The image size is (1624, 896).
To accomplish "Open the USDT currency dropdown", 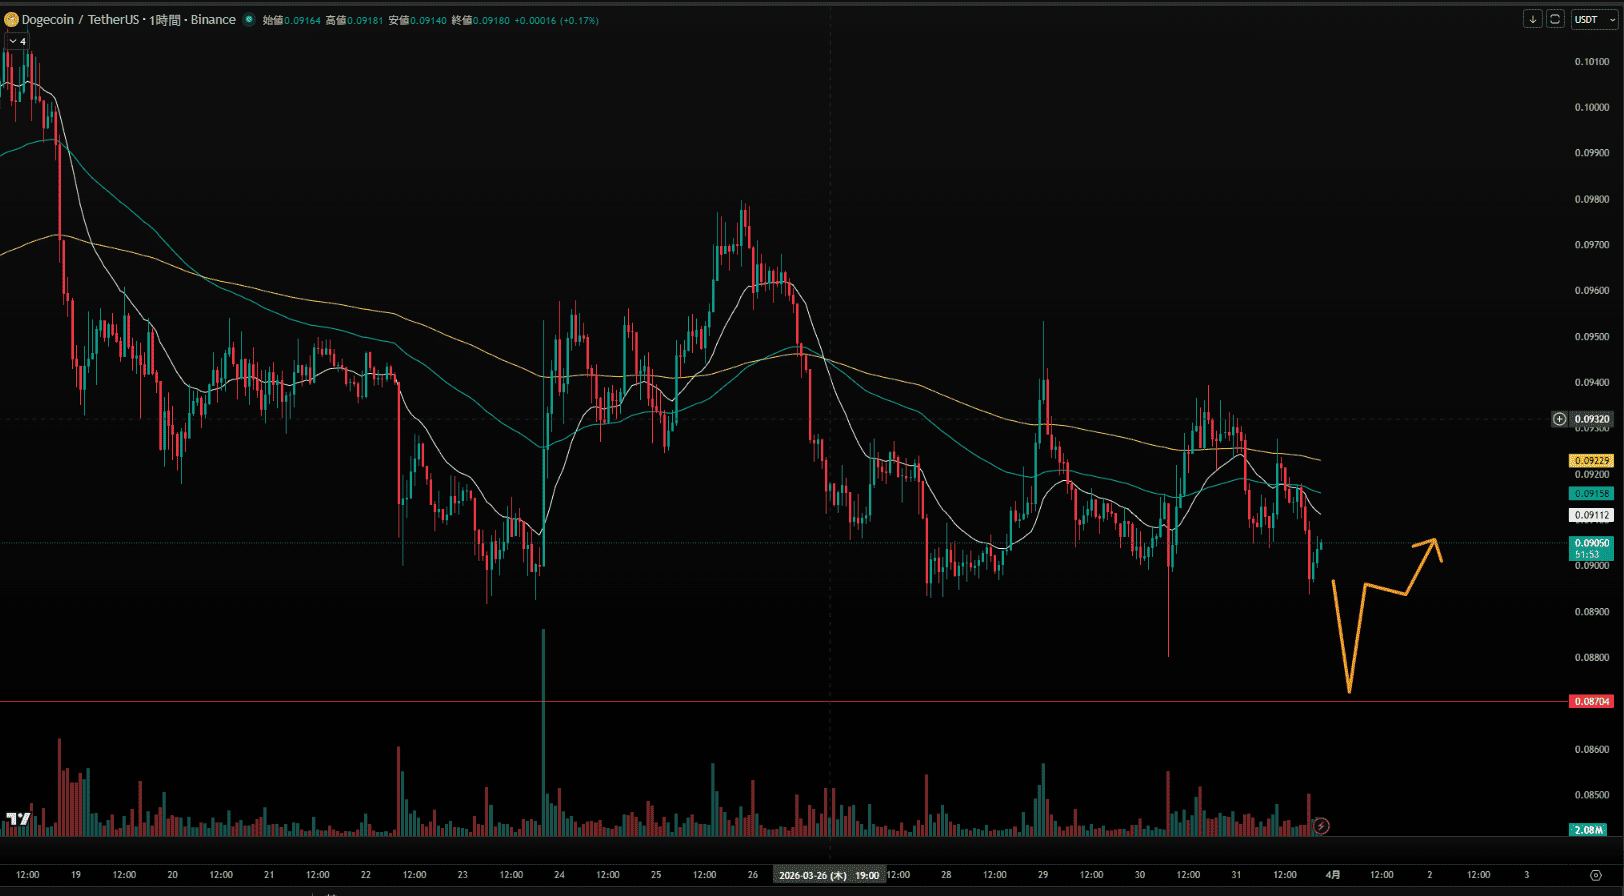I will tap(1592, 19).
